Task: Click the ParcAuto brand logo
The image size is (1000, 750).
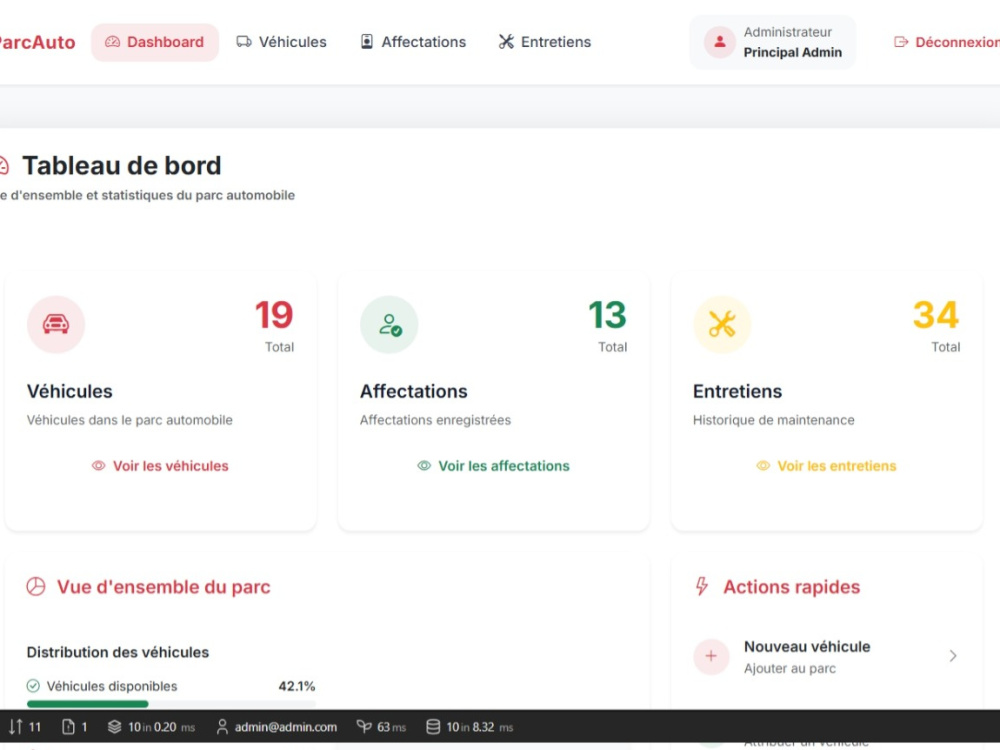Action: point(37,42)
